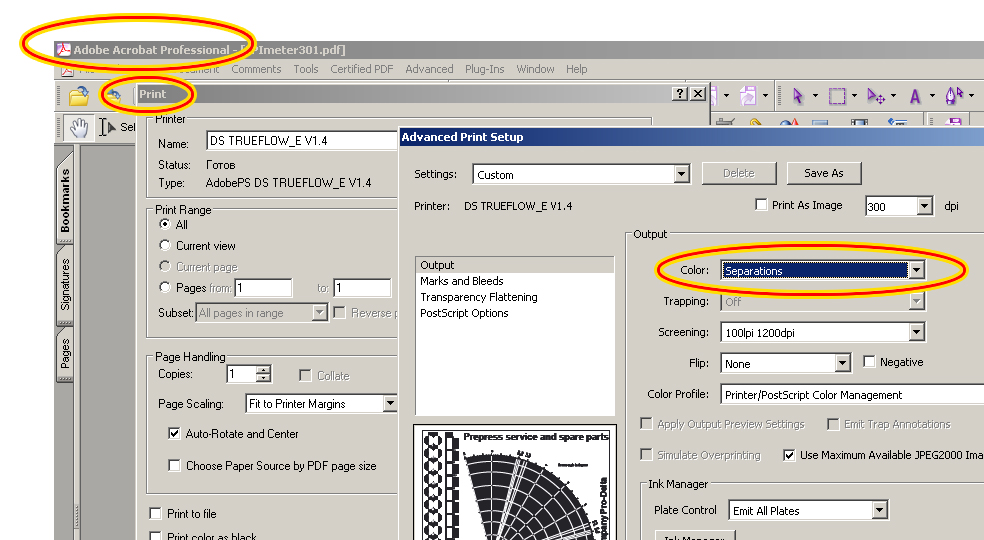Click the Delete settings button

pos(739,173)
